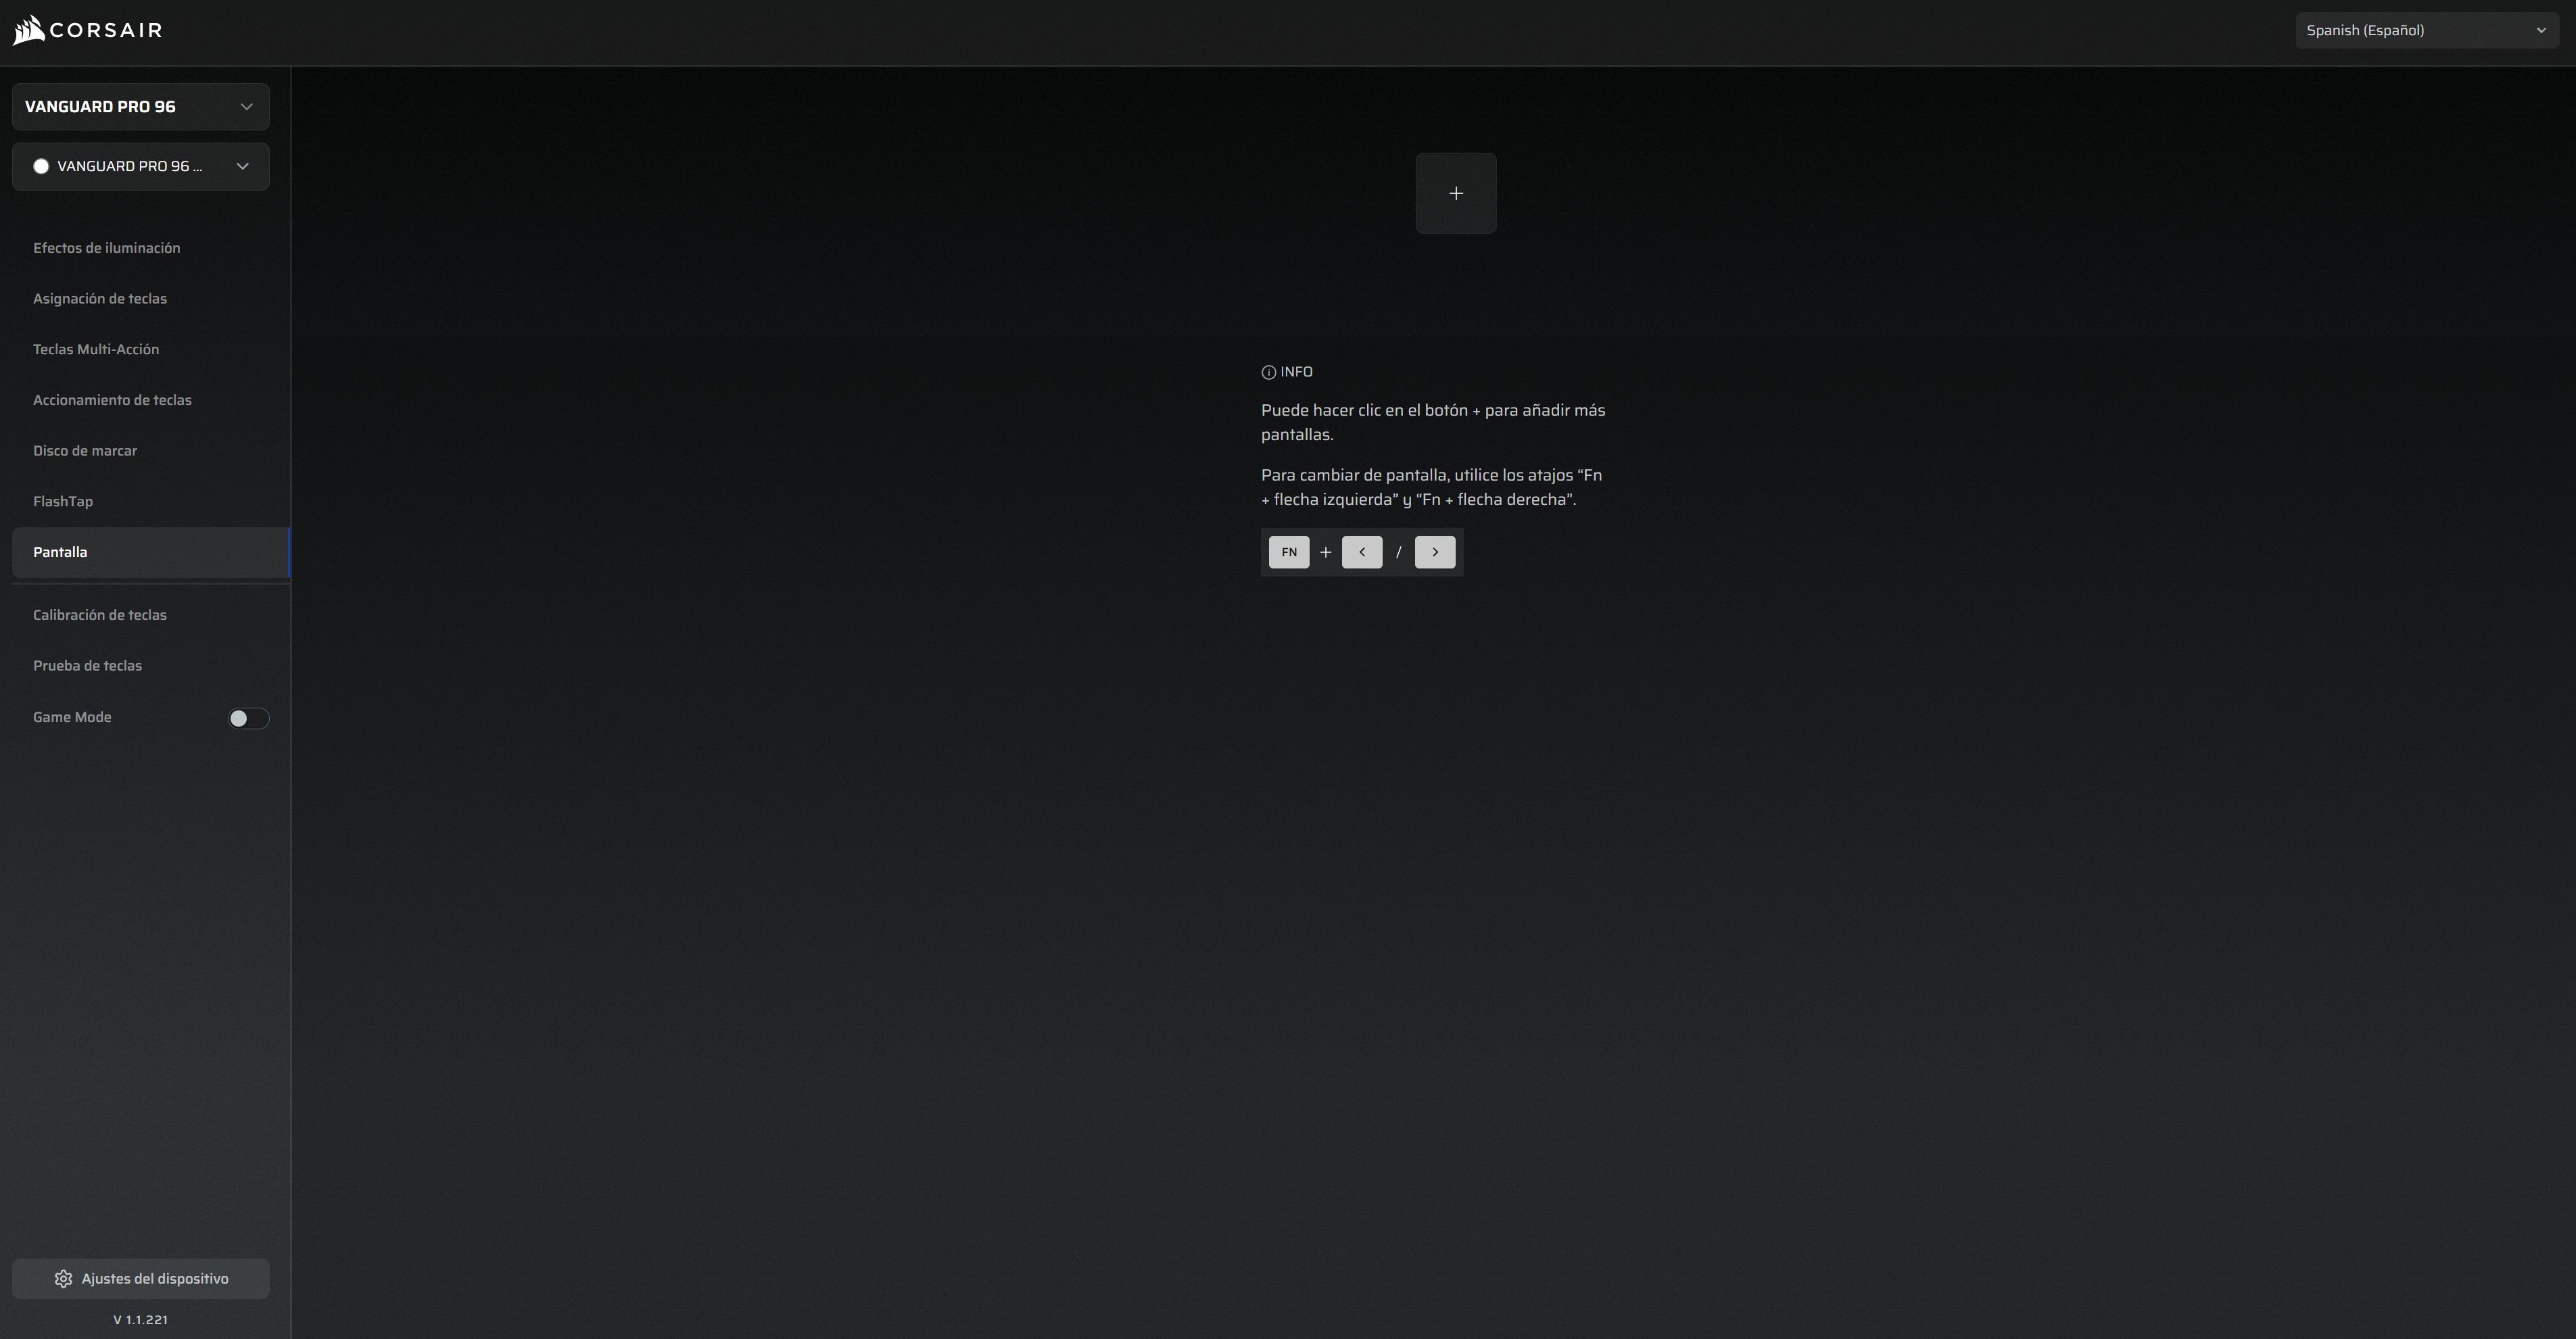Click the Game Mode label
Image resolution: width=2576 pixels, height=1339 pixels.
click(x=72, y=717)
